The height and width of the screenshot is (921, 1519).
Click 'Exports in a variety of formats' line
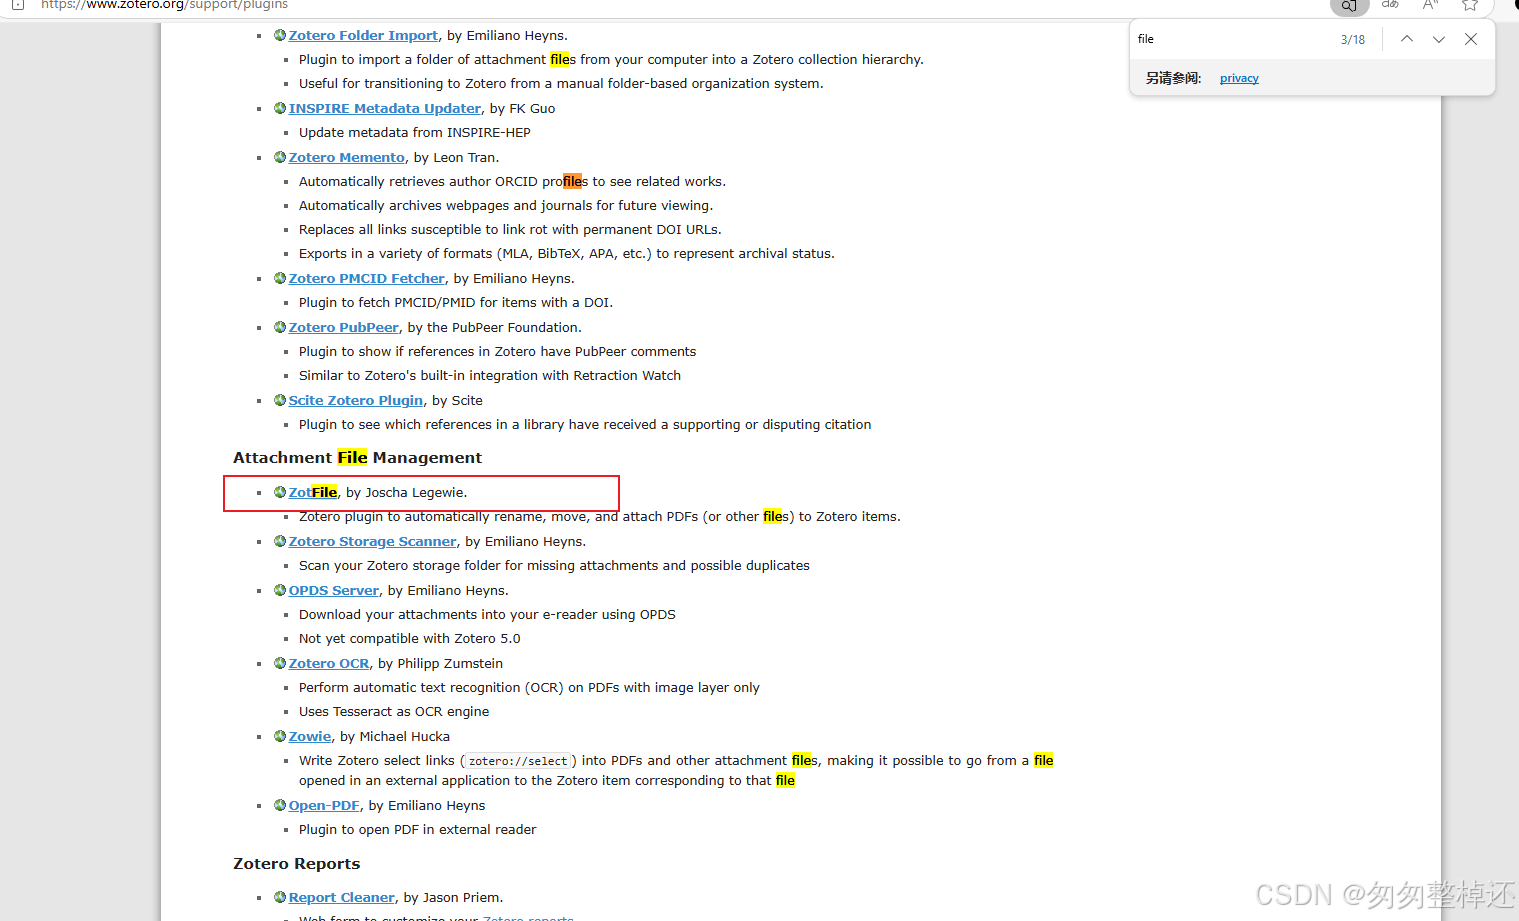[567, 253]
